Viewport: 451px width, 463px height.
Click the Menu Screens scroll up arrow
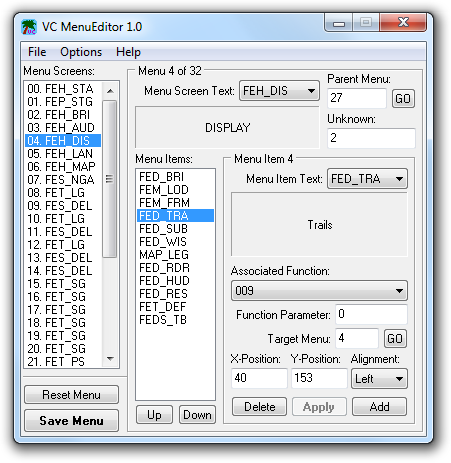click(x=110, y=91)
